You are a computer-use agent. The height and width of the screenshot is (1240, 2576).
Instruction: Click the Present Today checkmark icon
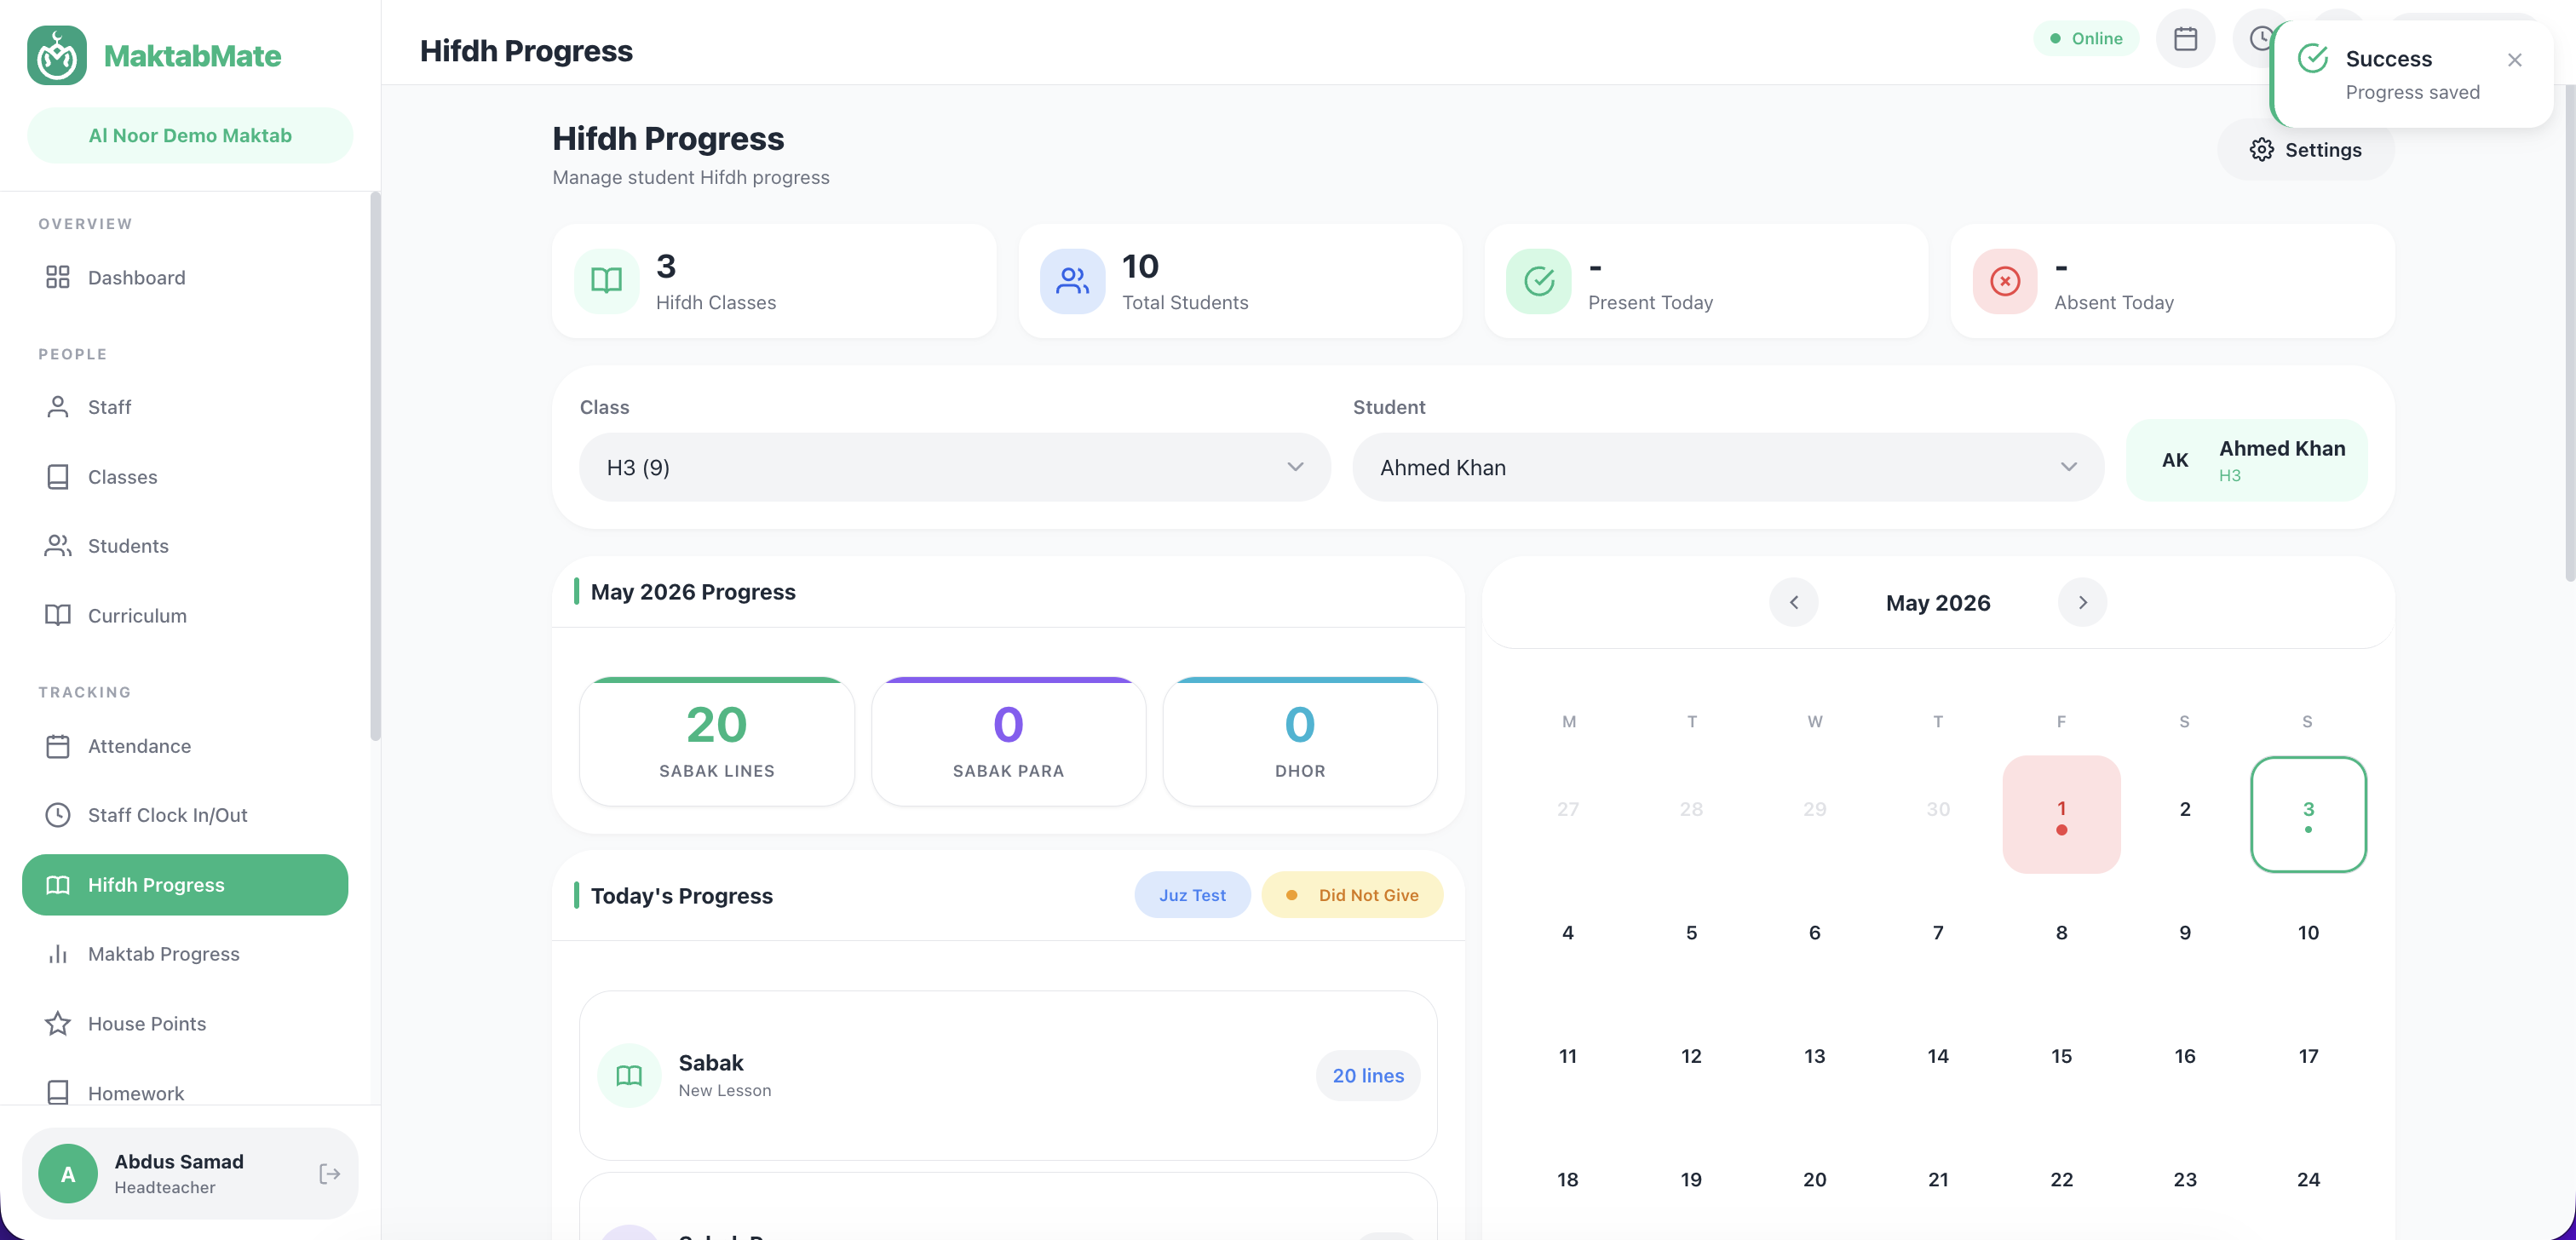tap(1538, 281)
